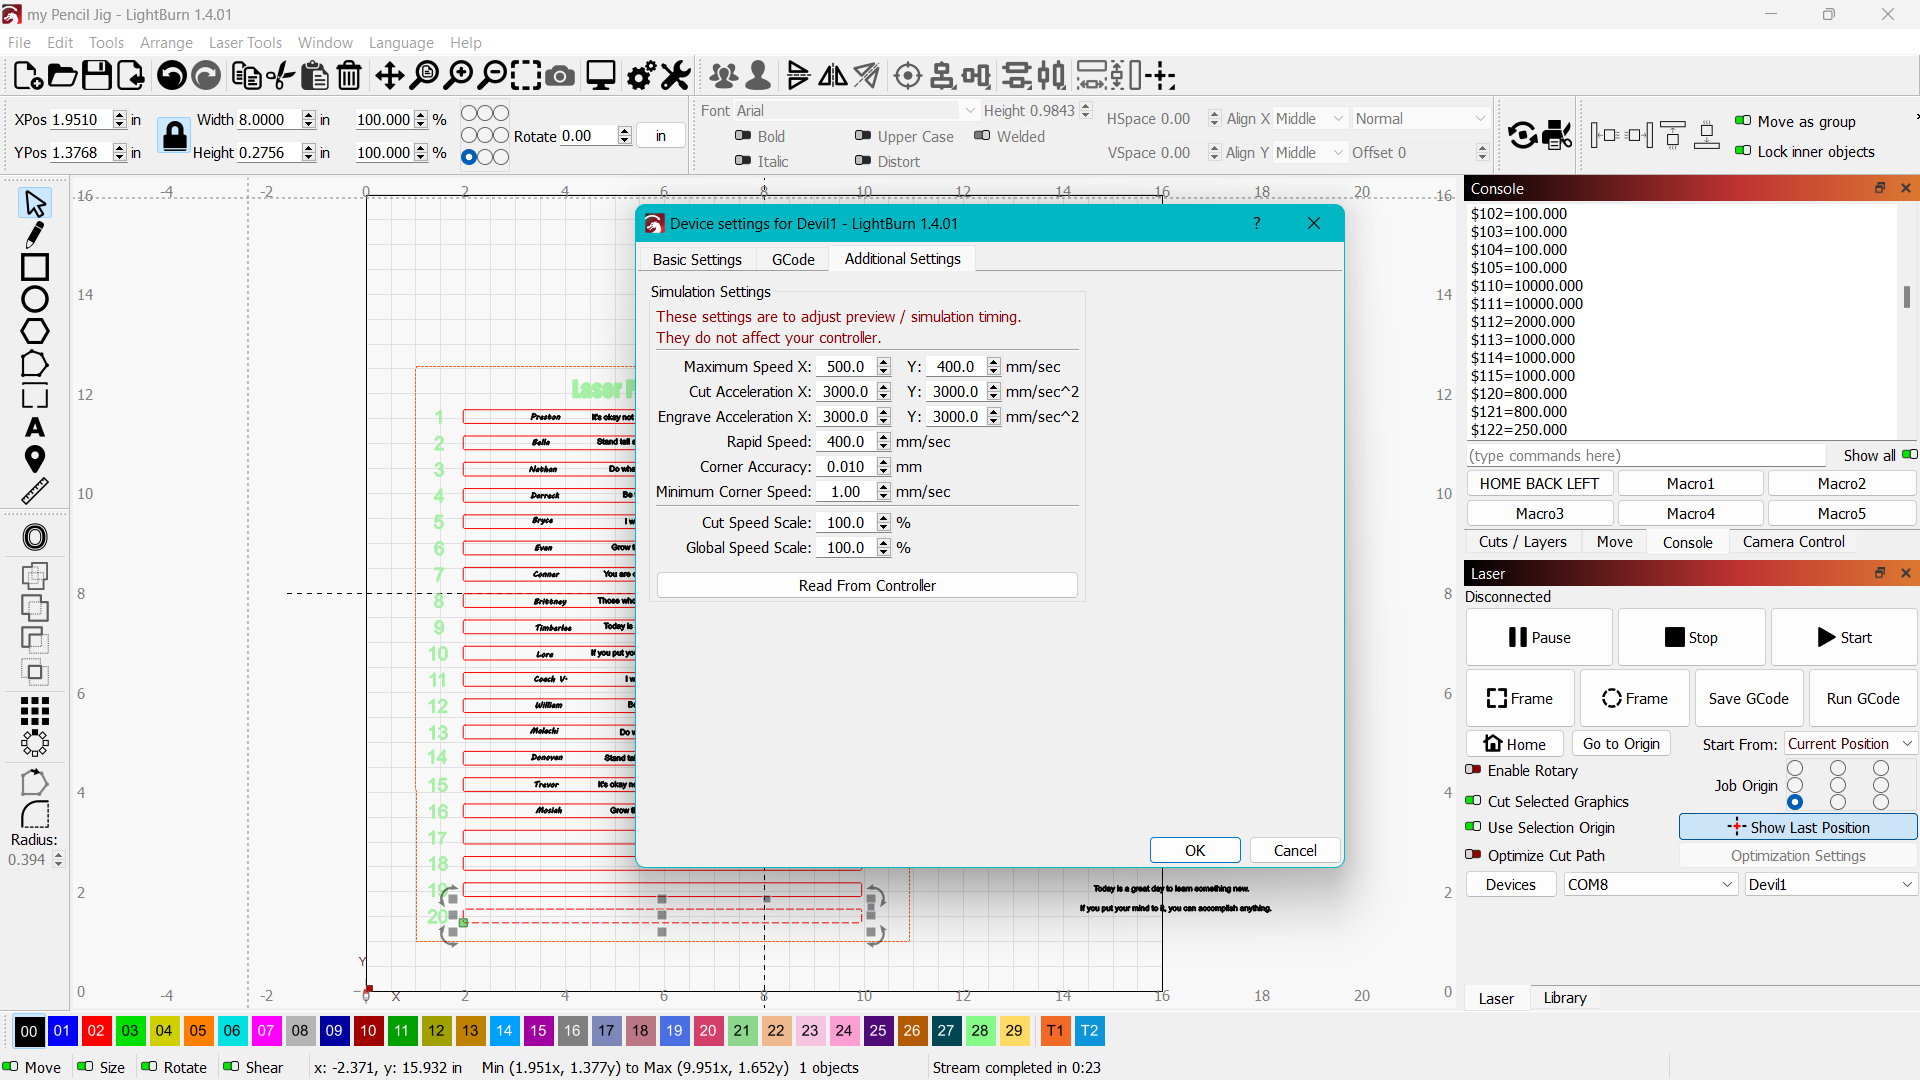Image resolution: width=1920 pixels, height=1080 pixels.
Task: Toggle Lock inner objects switch
Action: [x=1743, y=151]
